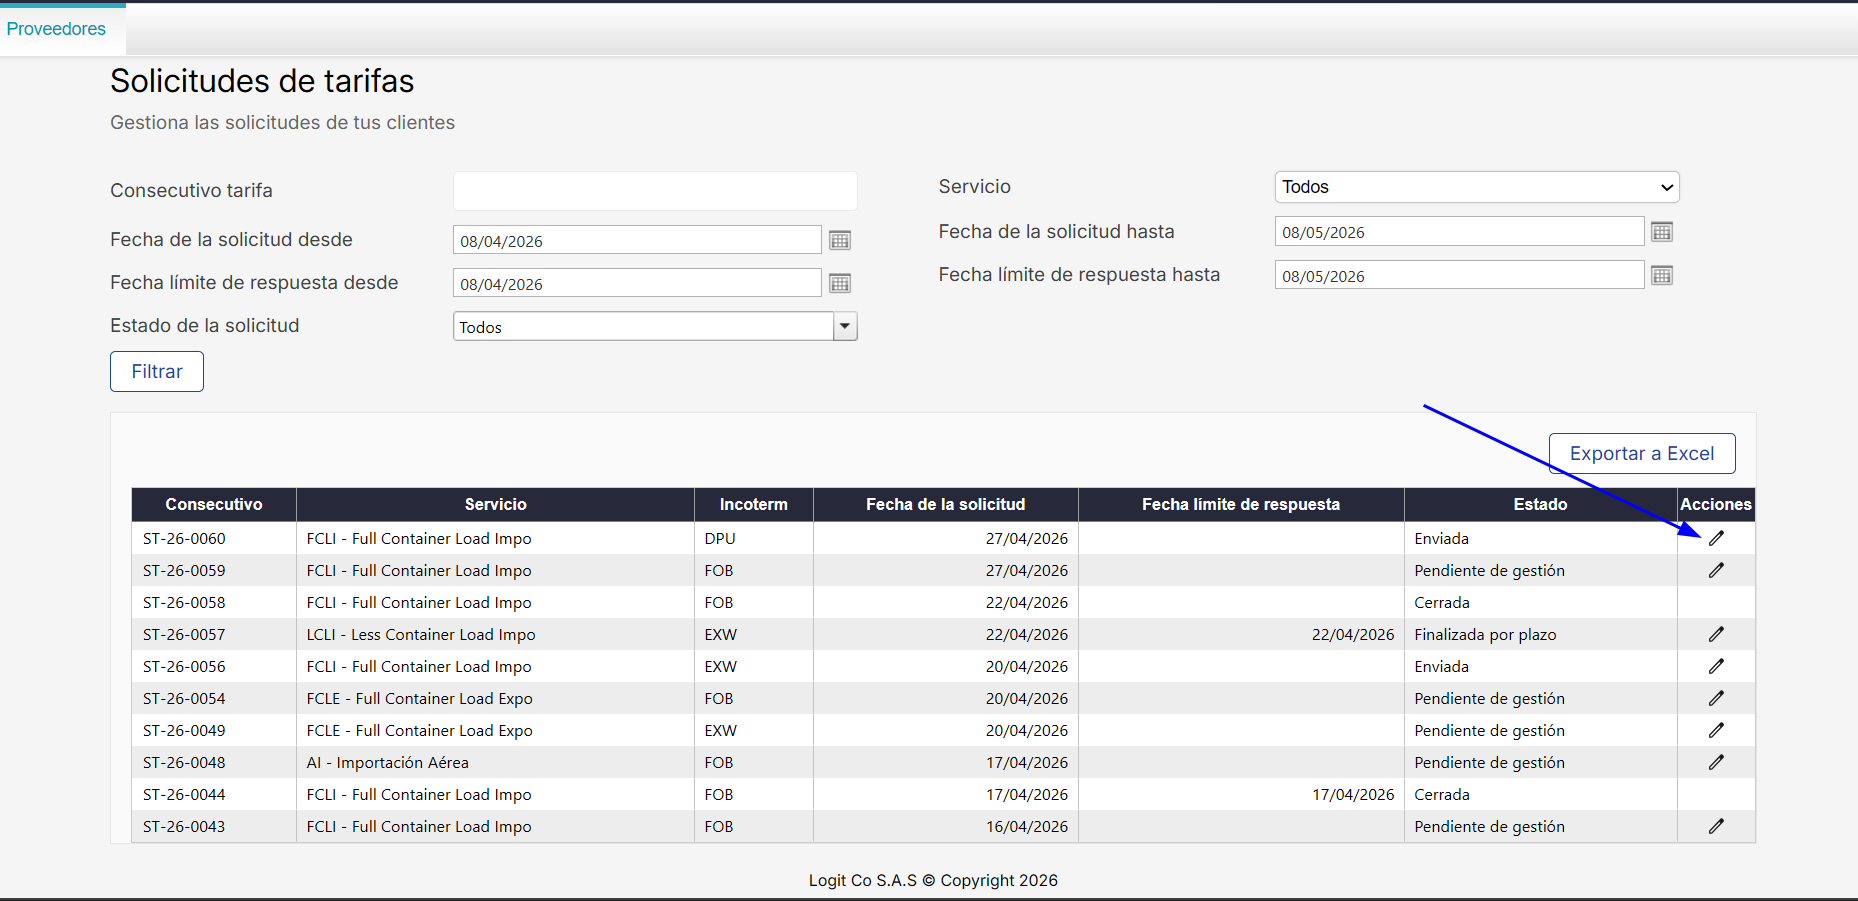Open calendar for Fecha de la solicitud hasta
The image size is (1858, 901).
pyautogui.click(x=1662, y=232)
